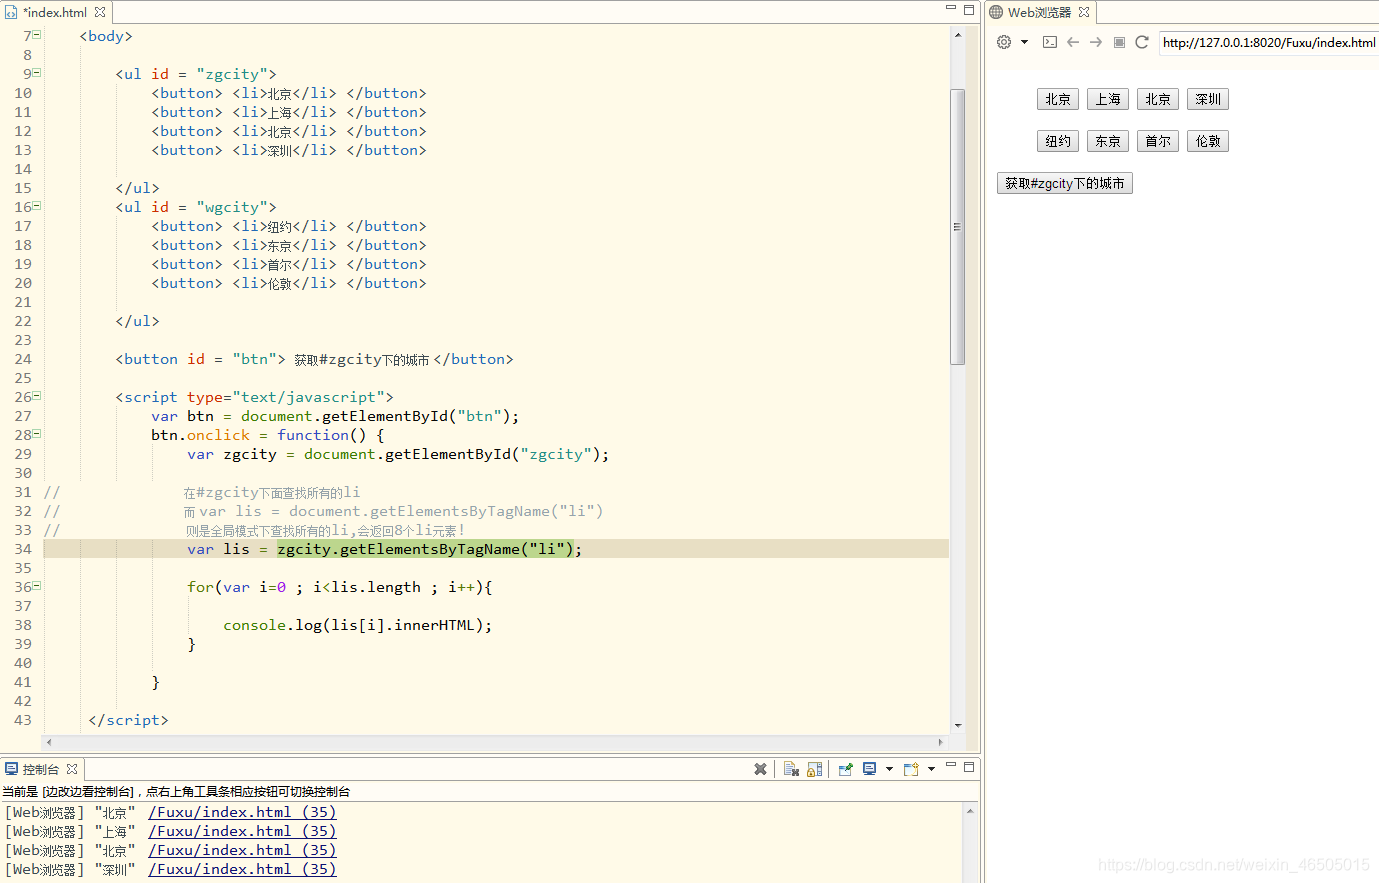The height and width of the screenshot is (883, 1379).
Task: Switch to the *index.html editor tab
Action: (55, 12)
